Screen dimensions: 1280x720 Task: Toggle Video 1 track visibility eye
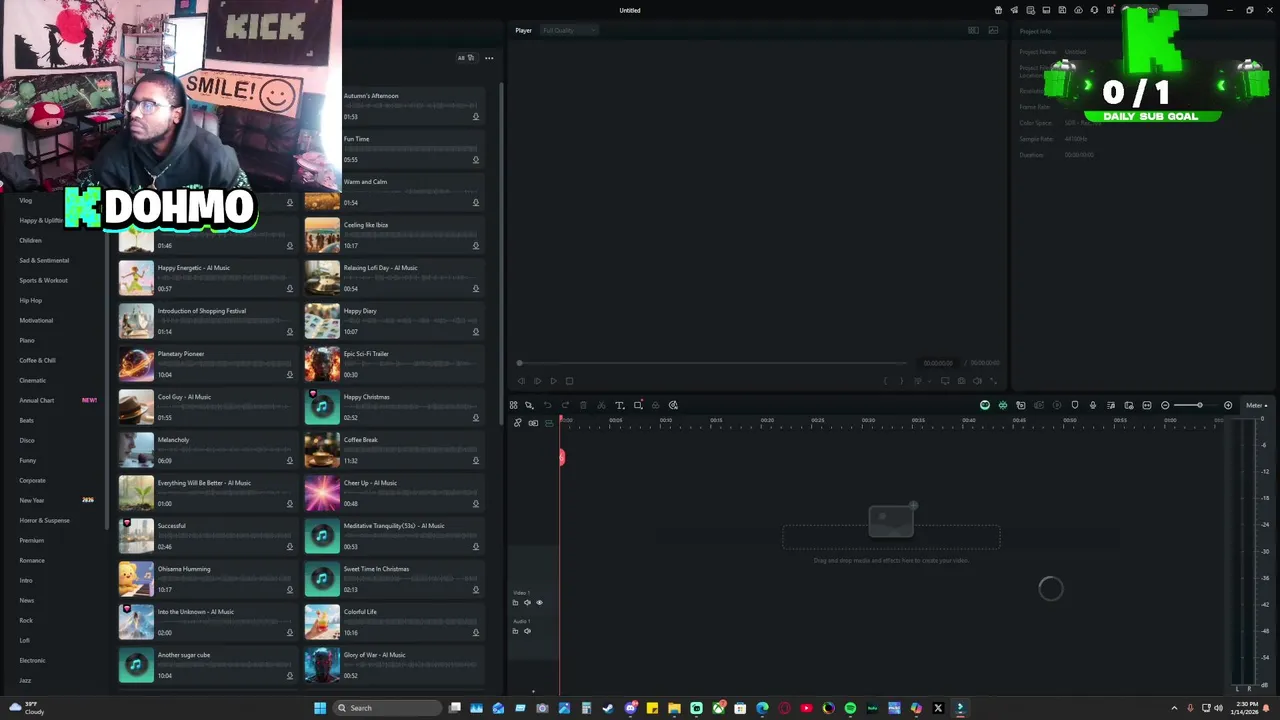(539, 602)
